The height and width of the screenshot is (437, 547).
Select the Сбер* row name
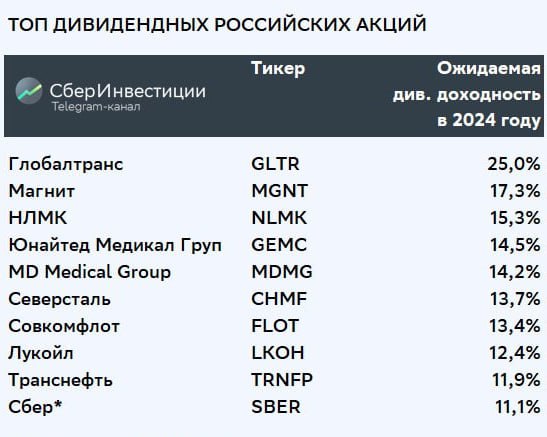pos(35,407)
